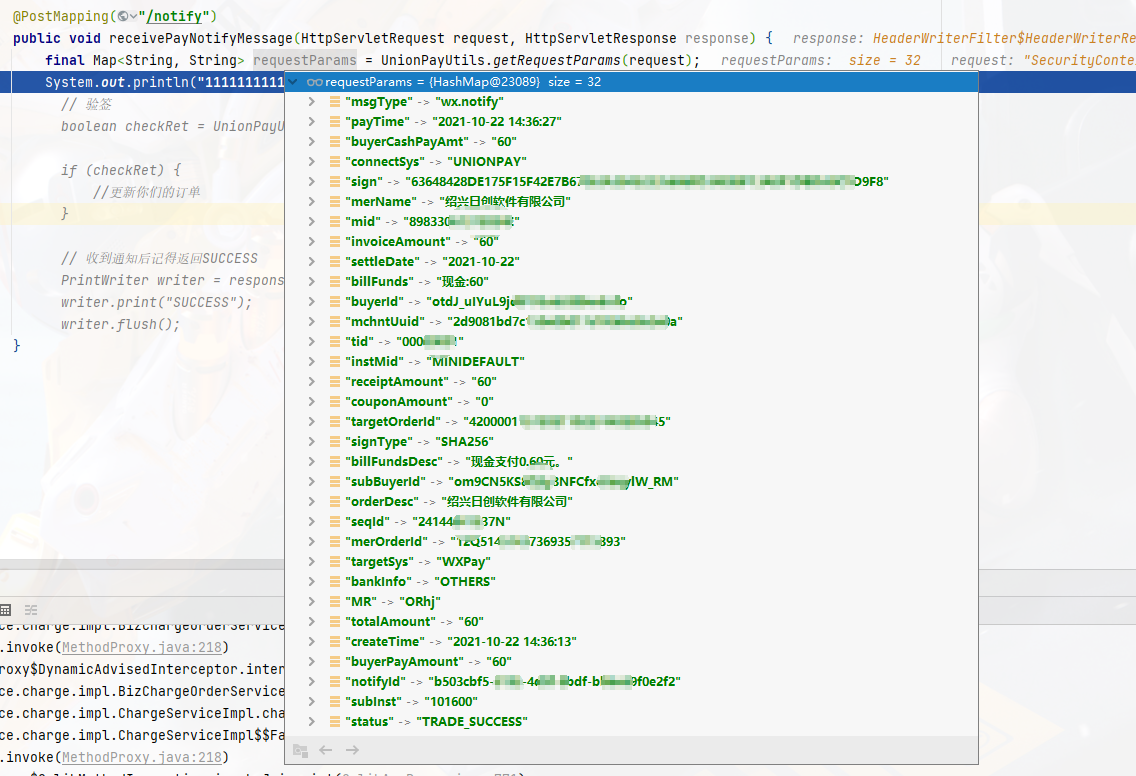Select the "wx.notify" value text
Viewport: 1136px width, 776px height.
[469, 101]
